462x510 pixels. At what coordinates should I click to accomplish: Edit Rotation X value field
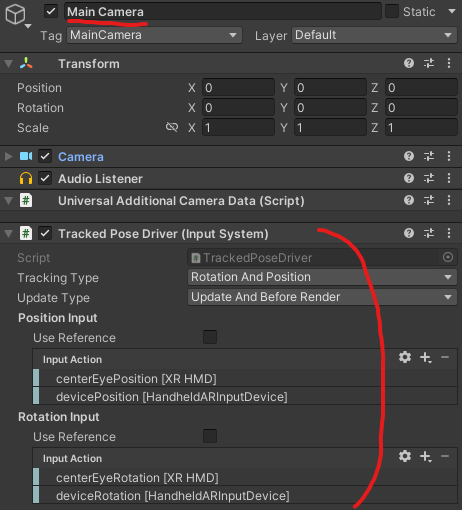tap(238, 108)
